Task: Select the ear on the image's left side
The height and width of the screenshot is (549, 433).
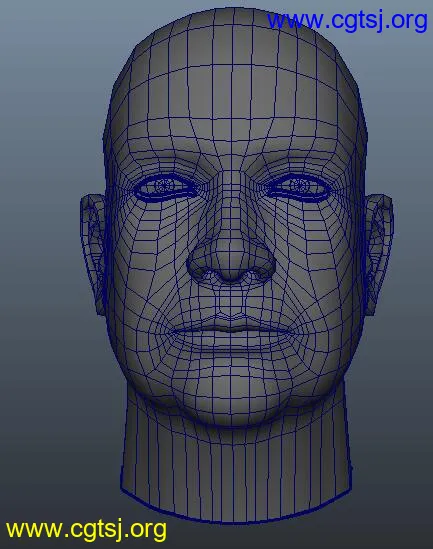Action: pyautogui.click(x=93, y=254)
